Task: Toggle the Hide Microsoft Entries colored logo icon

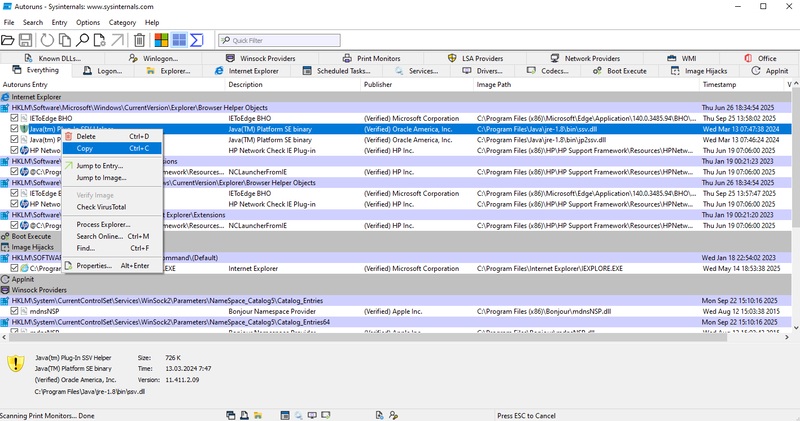Action: (161, 40)
